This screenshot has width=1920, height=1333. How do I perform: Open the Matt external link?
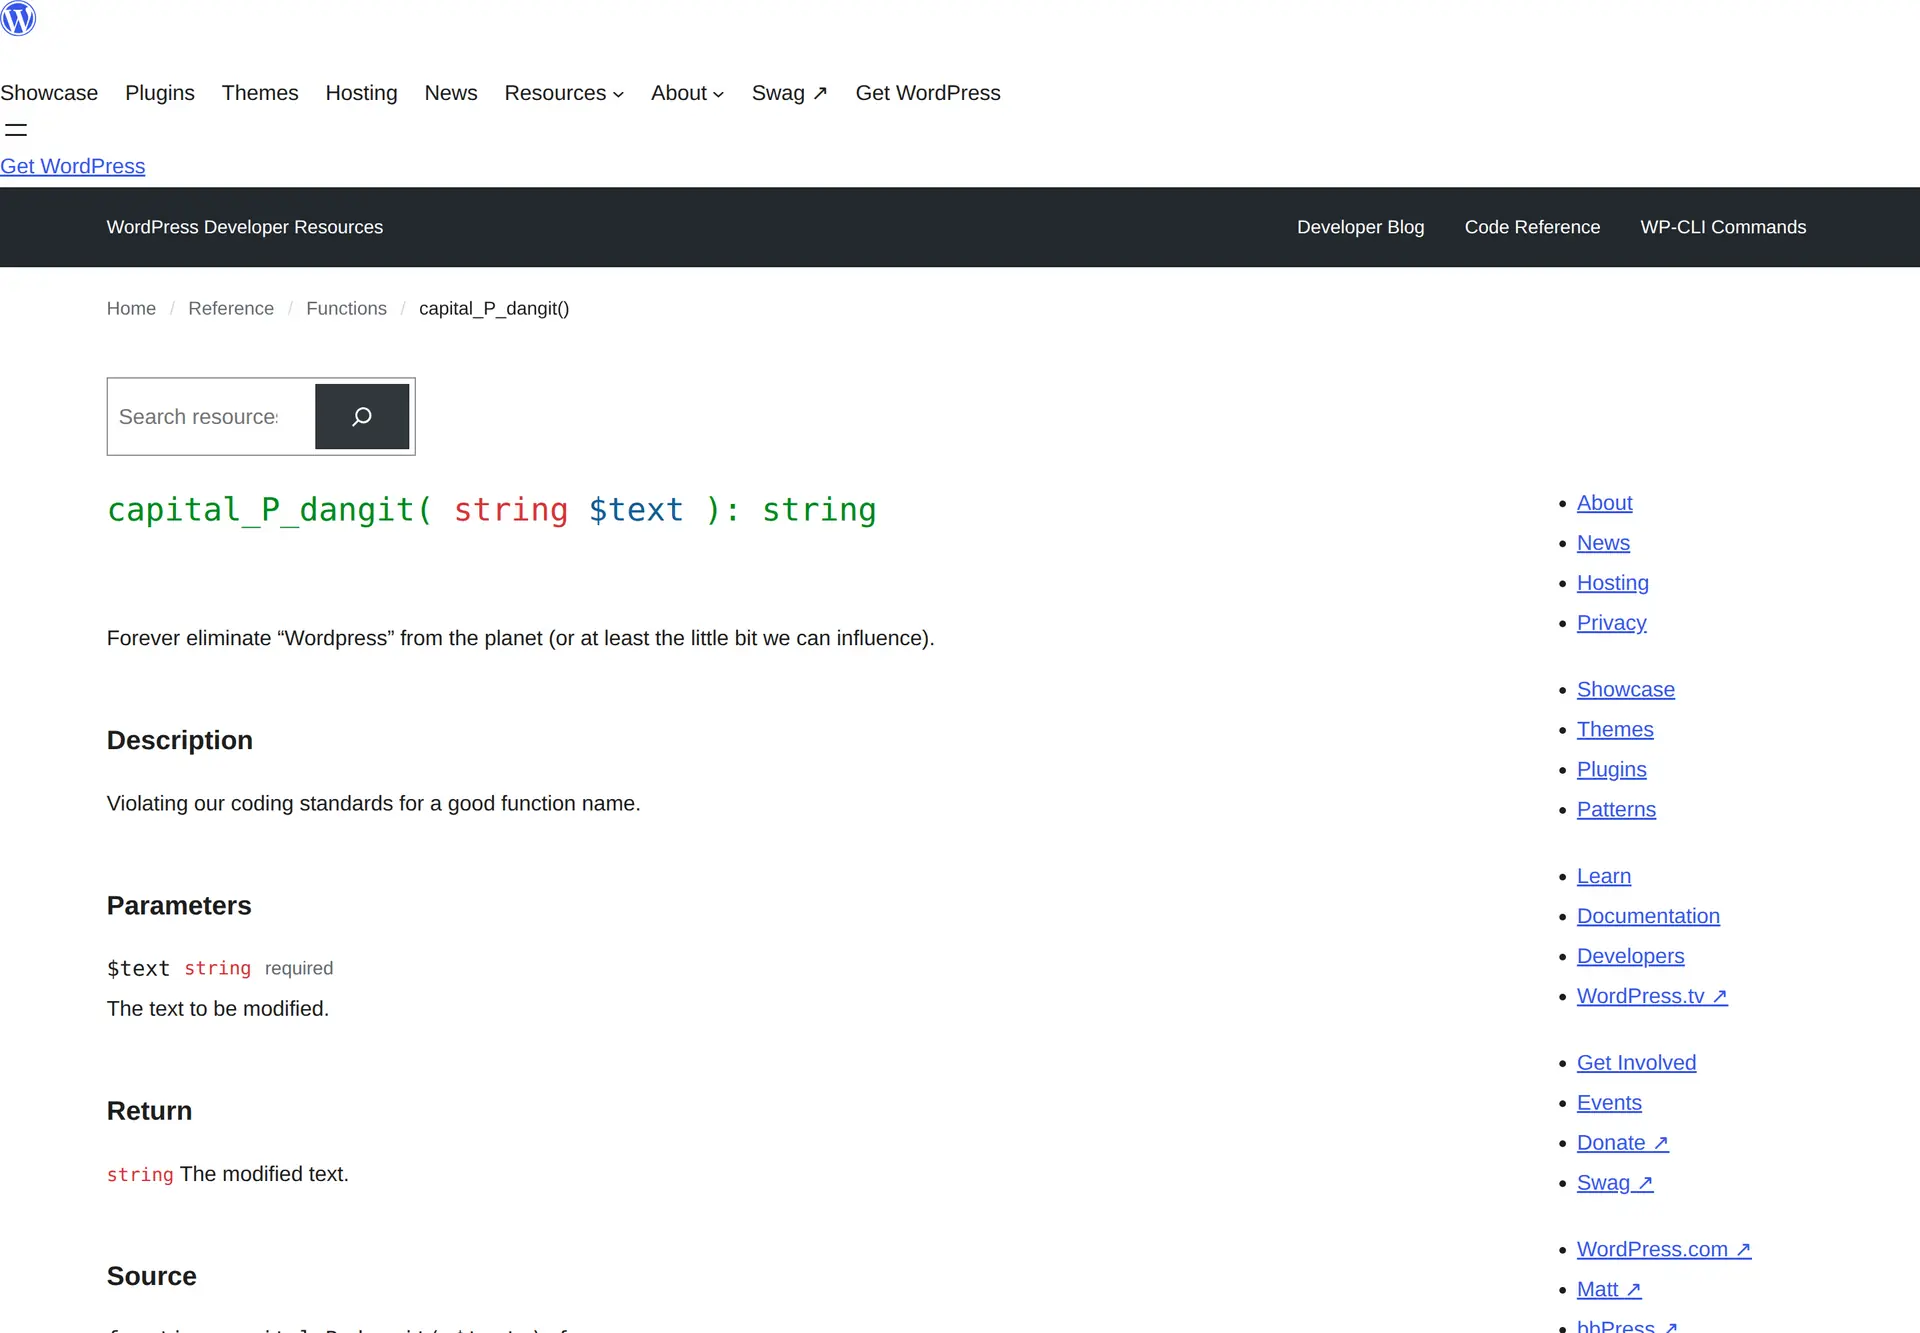[1609, 1290]
